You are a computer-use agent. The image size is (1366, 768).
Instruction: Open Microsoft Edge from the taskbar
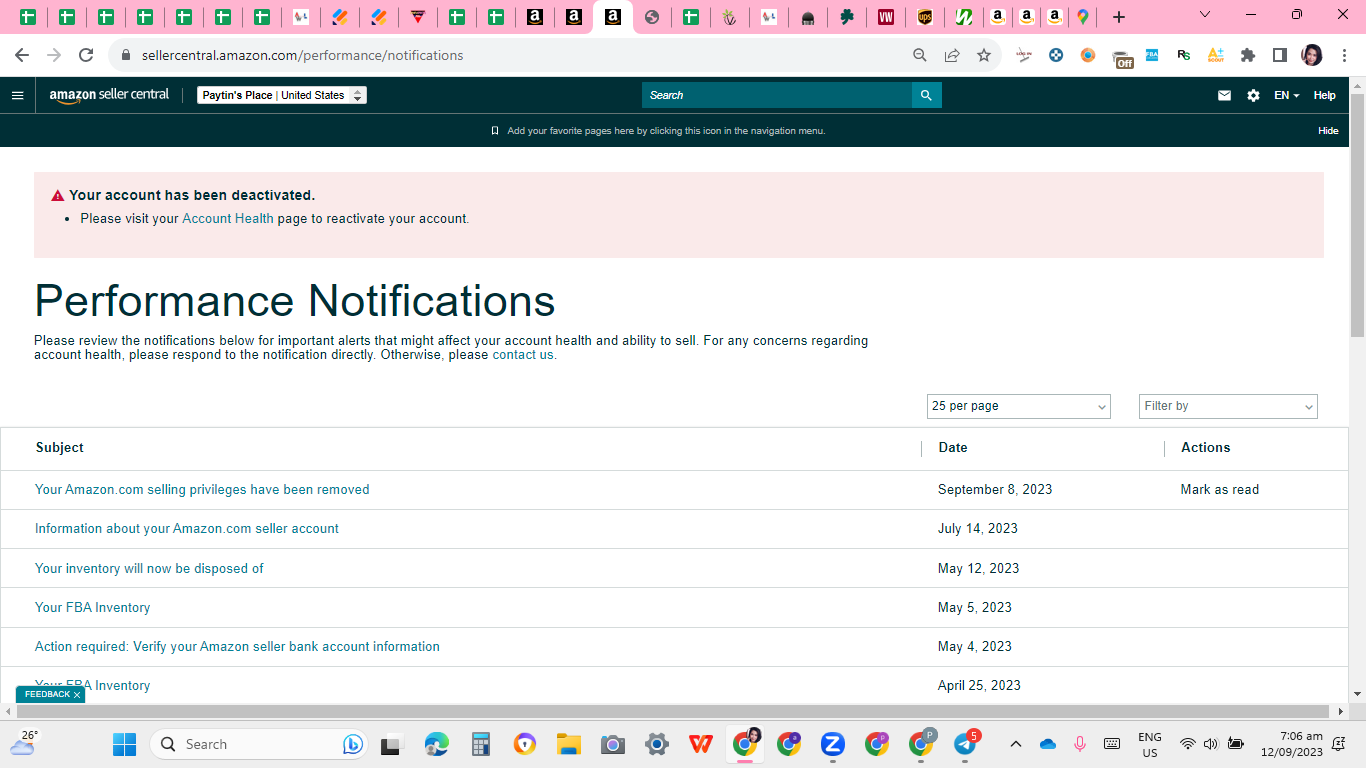[437, 744]
